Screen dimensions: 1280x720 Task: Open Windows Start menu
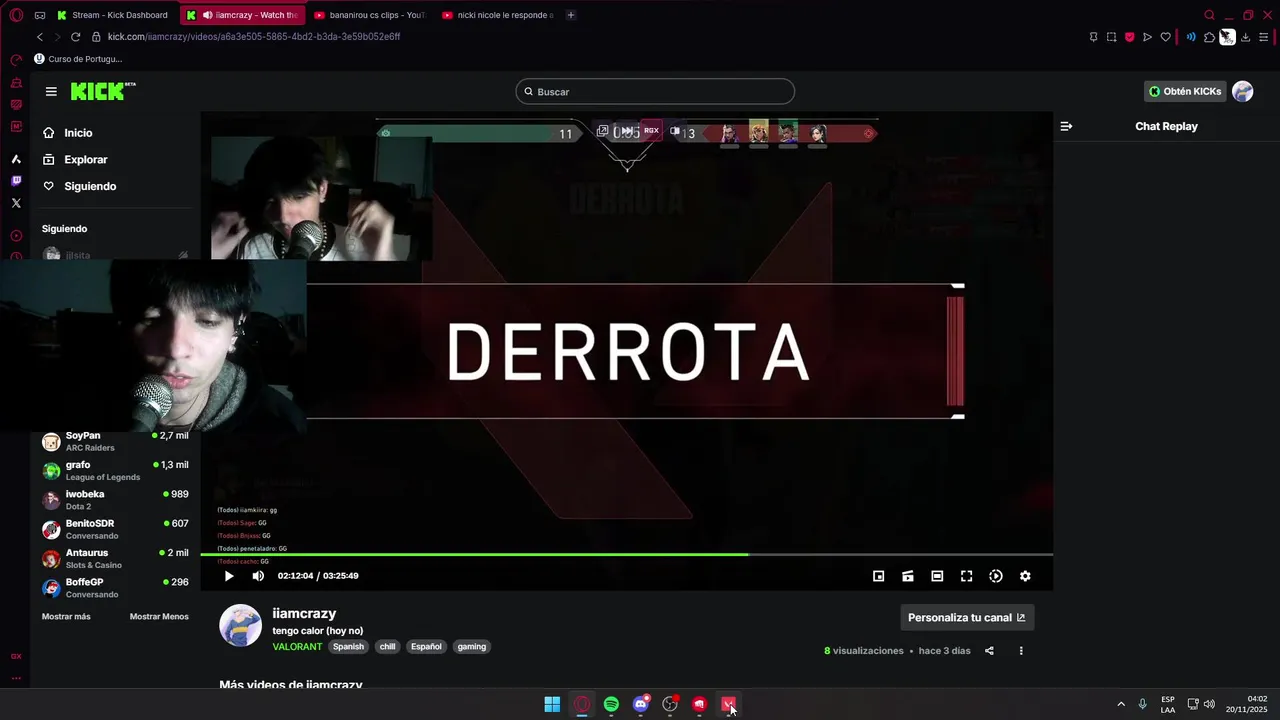click(552, 704)
